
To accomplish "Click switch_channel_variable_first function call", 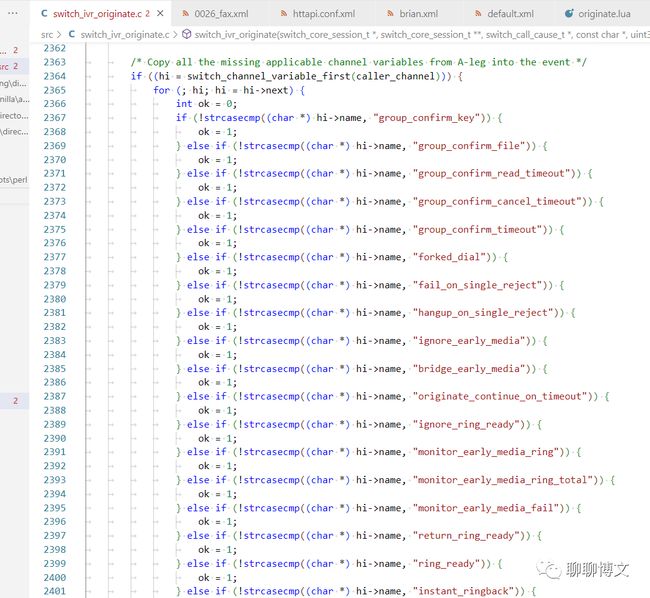I will [x=269, y=76].
